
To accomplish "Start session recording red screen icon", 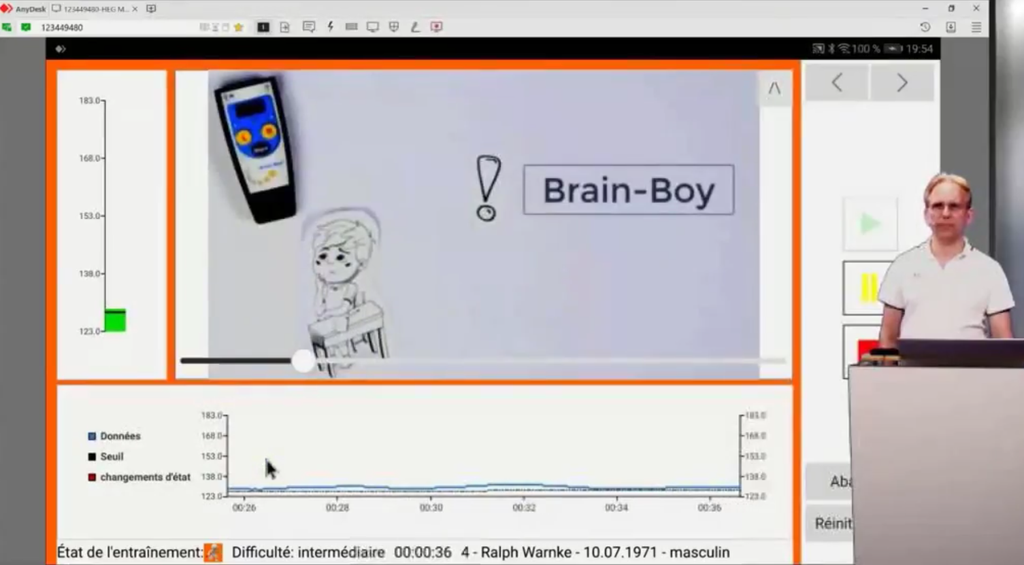I will pyautogui.click(x=436, y=27).
